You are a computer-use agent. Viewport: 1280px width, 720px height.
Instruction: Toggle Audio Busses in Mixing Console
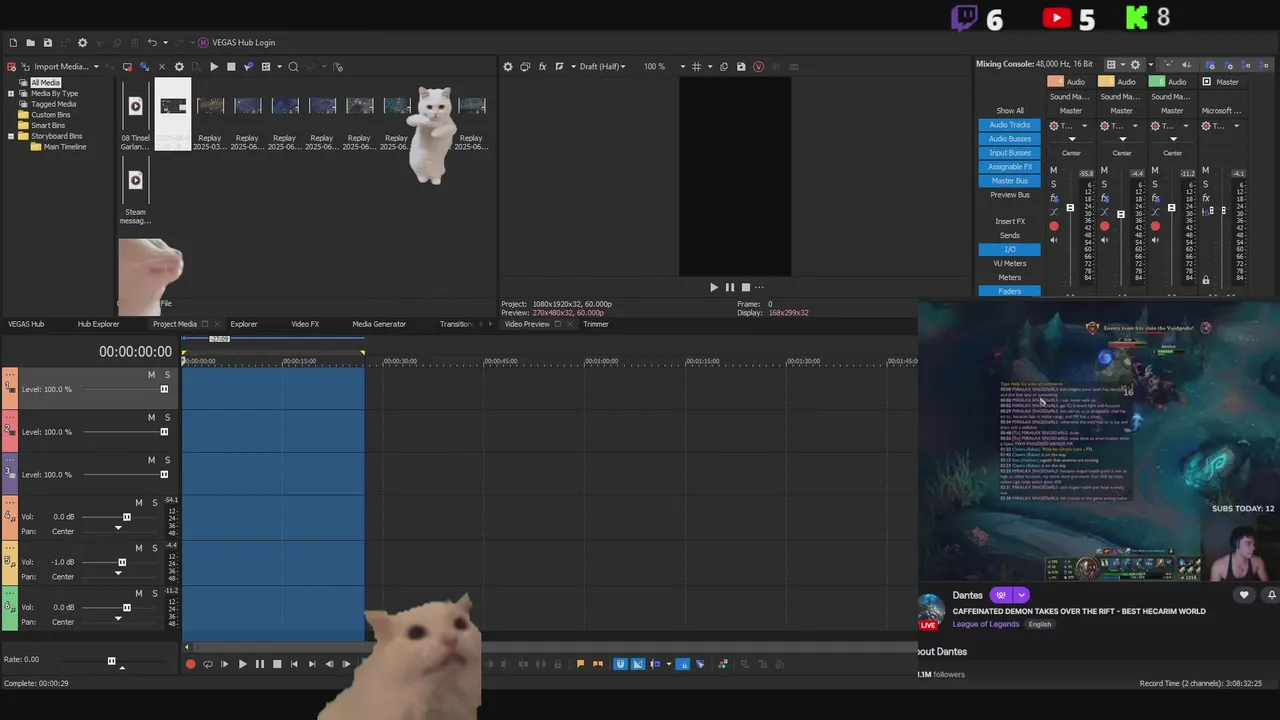tap(1009, 139)
